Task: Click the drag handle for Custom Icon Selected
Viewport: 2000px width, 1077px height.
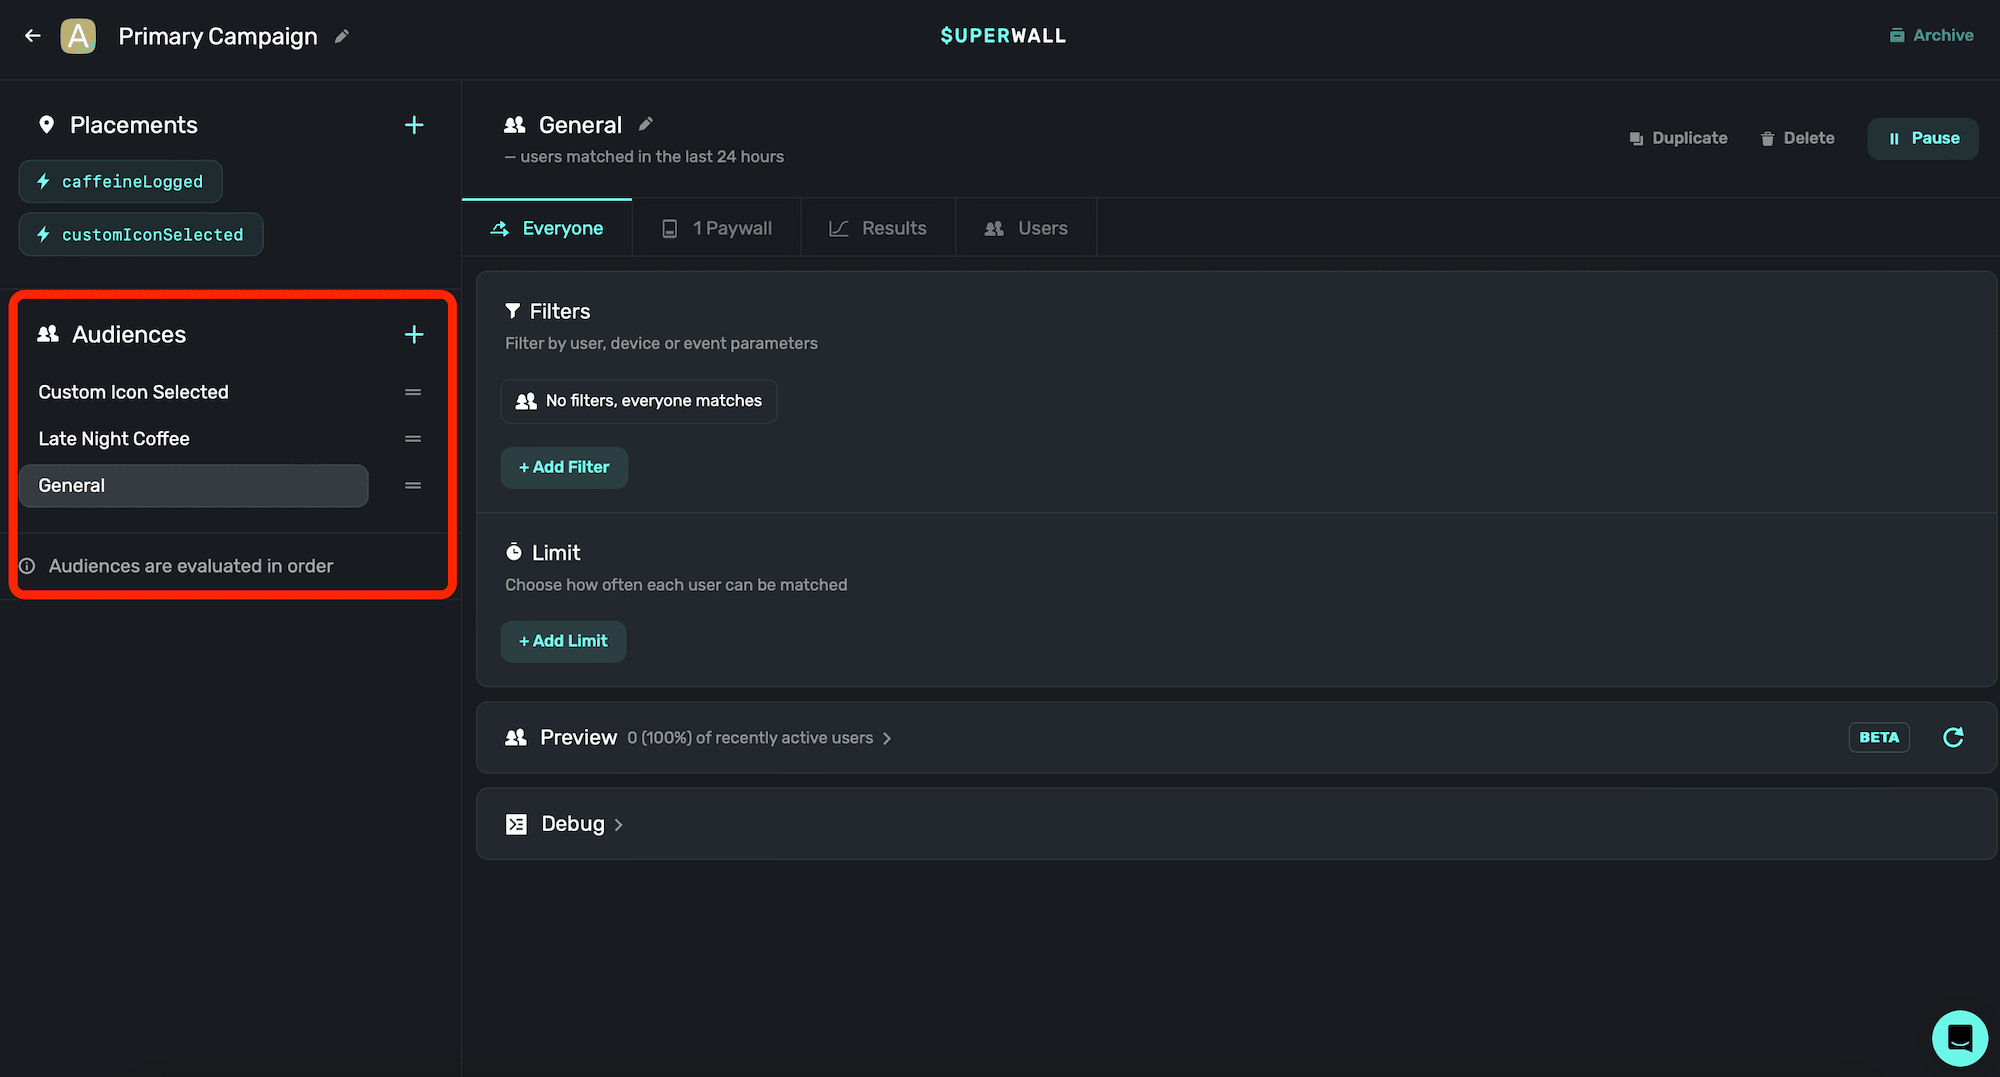Action: (x=413, y=392)
